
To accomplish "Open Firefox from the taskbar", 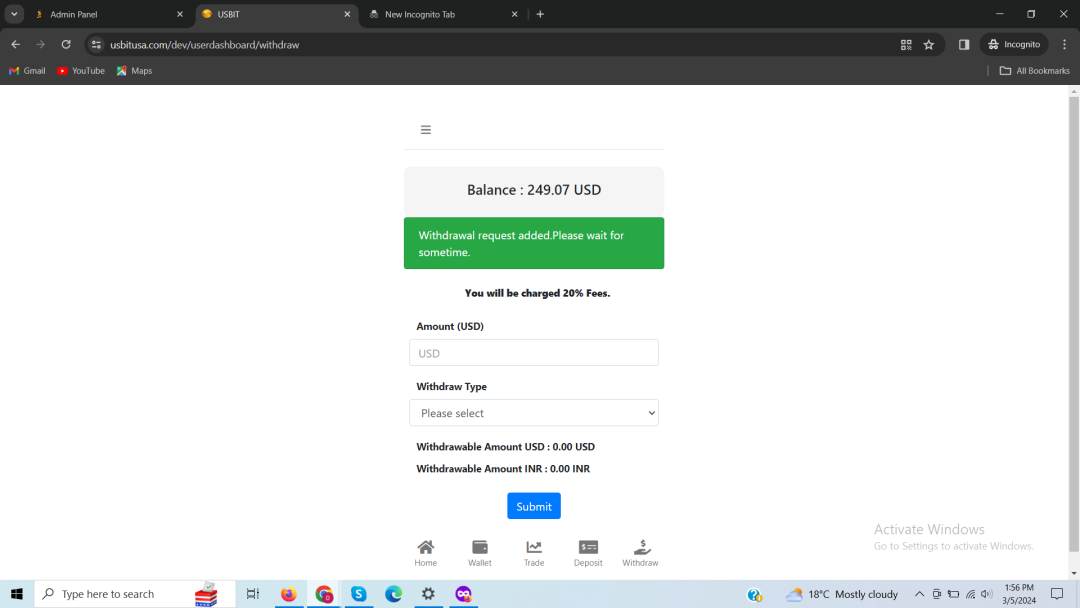I will (x=289, y=594).
